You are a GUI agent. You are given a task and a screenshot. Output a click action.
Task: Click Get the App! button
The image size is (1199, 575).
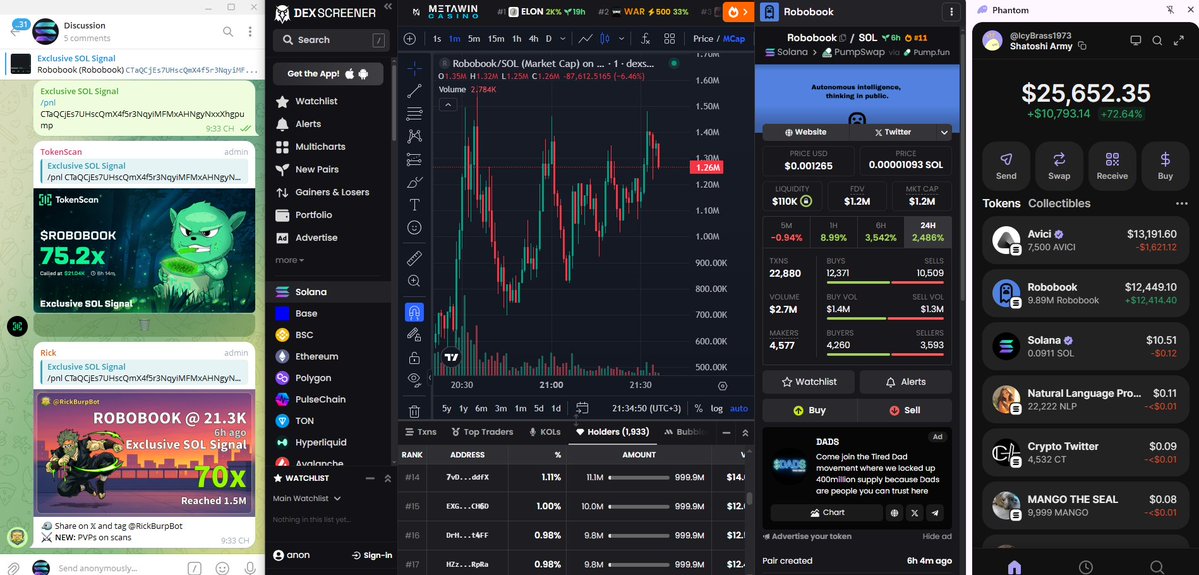tap(328, 73)
